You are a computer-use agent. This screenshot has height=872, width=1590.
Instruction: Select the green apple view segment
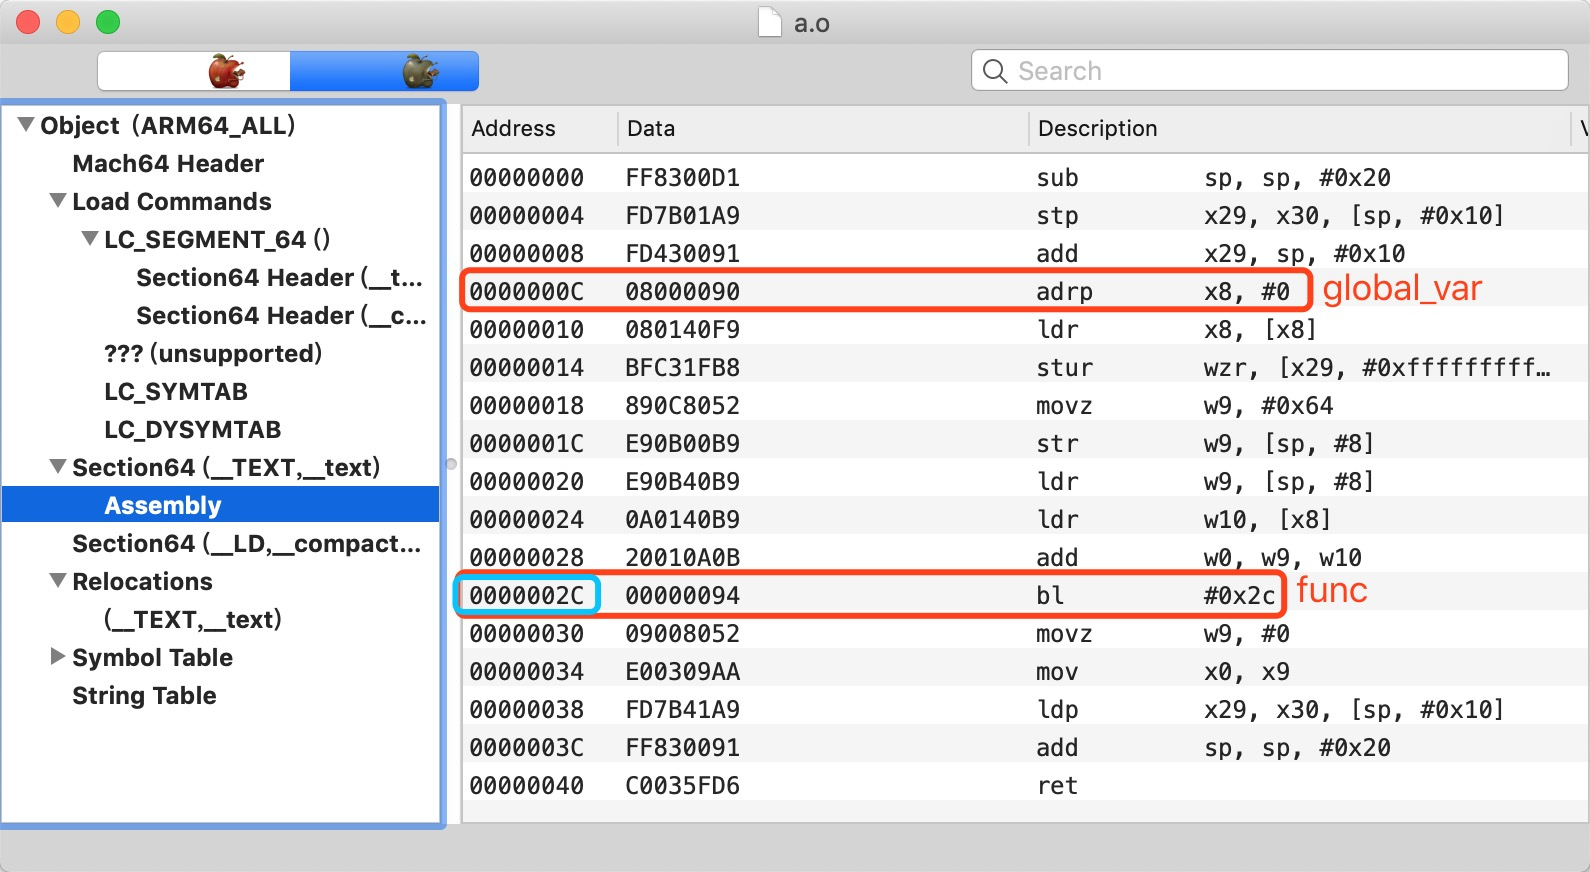(384, 71)
